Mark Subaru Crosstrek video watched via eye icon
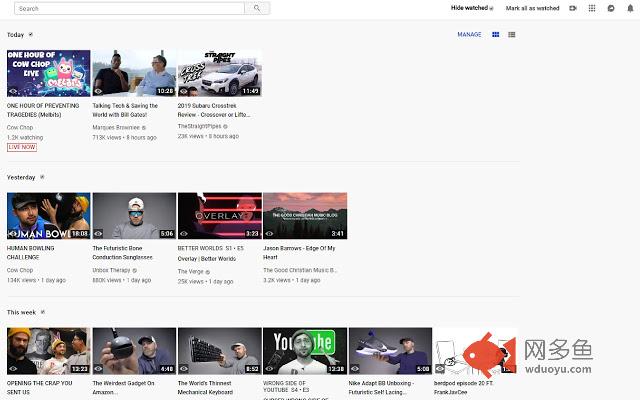The width and height of the screenshot is (640, 400). [184, 91]
